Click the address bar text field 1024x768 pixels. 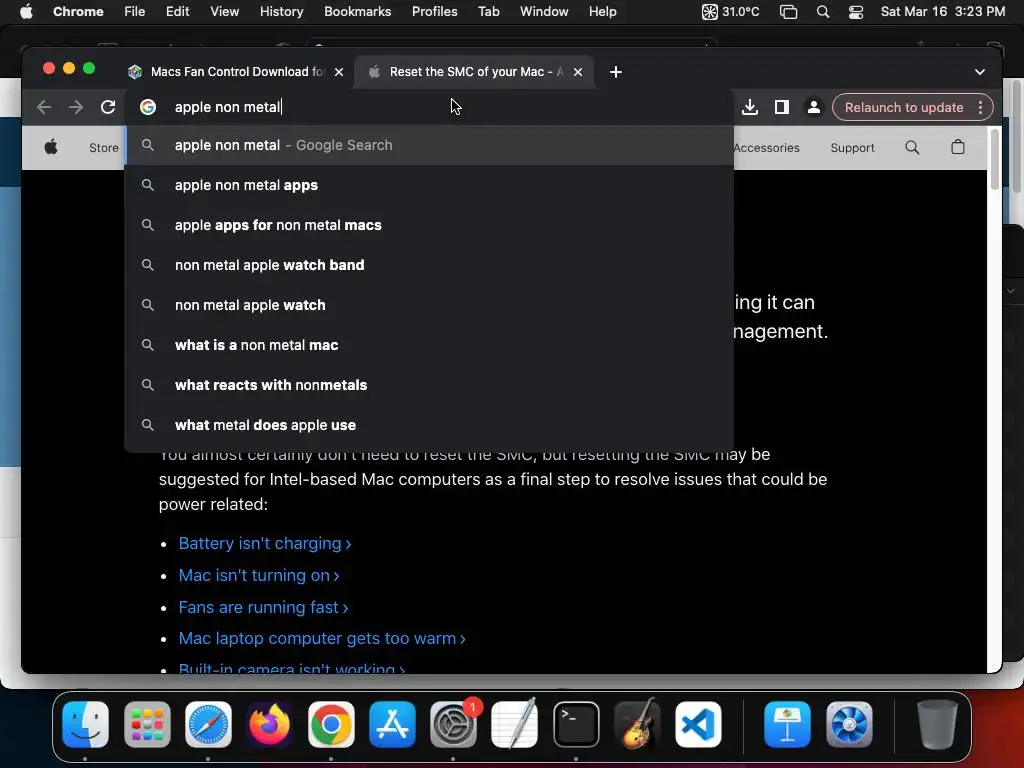pyautogui.click(x=431, y=107)
